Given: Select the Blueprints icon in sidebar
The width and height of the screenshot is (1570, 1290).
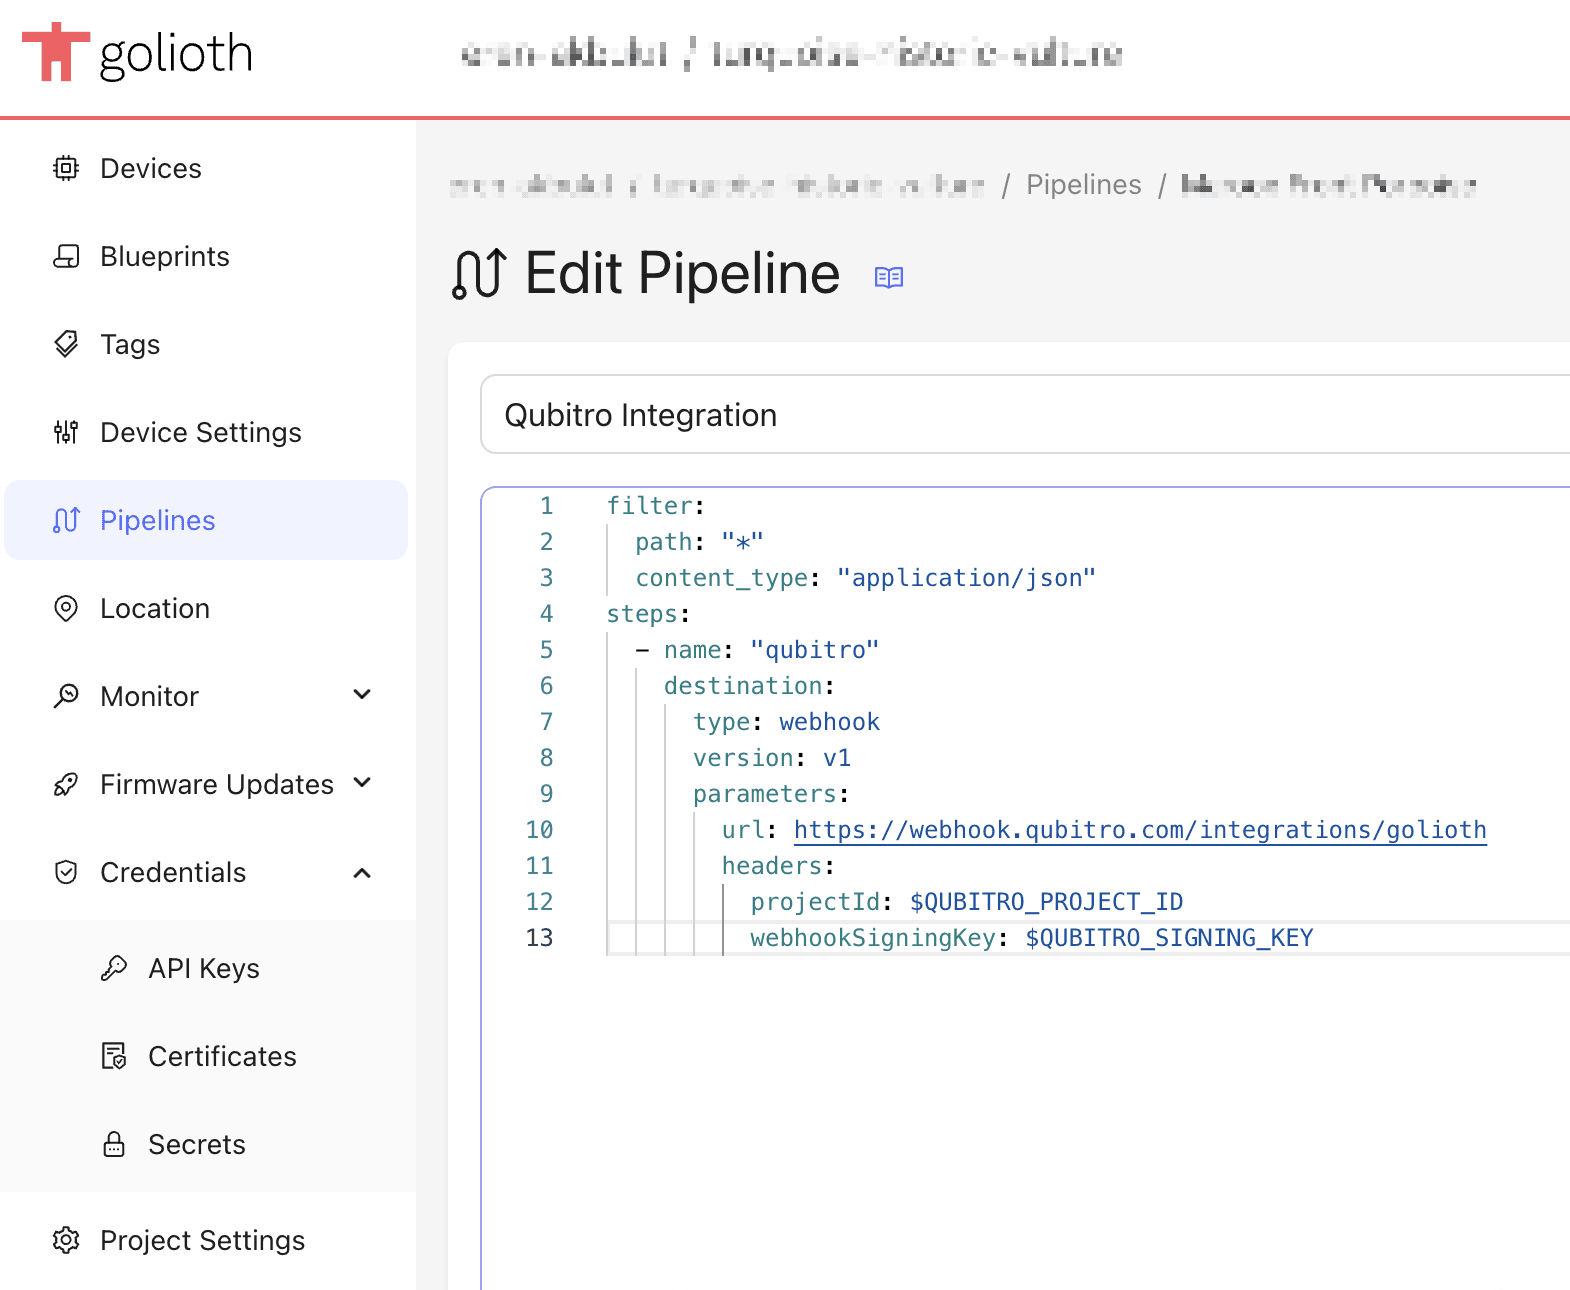Looking at the screenshot, I should pyautogui.click(x=66, y=256).
